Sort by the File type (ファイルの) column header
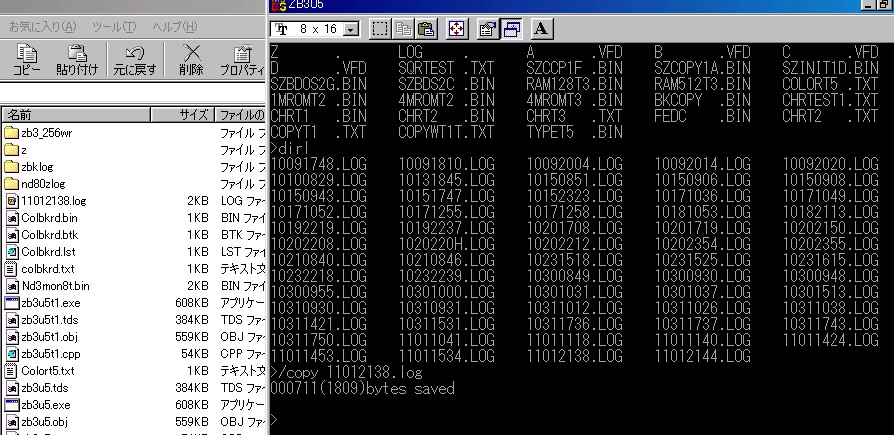This screenshot has width=894, height=435. [241, 115]
